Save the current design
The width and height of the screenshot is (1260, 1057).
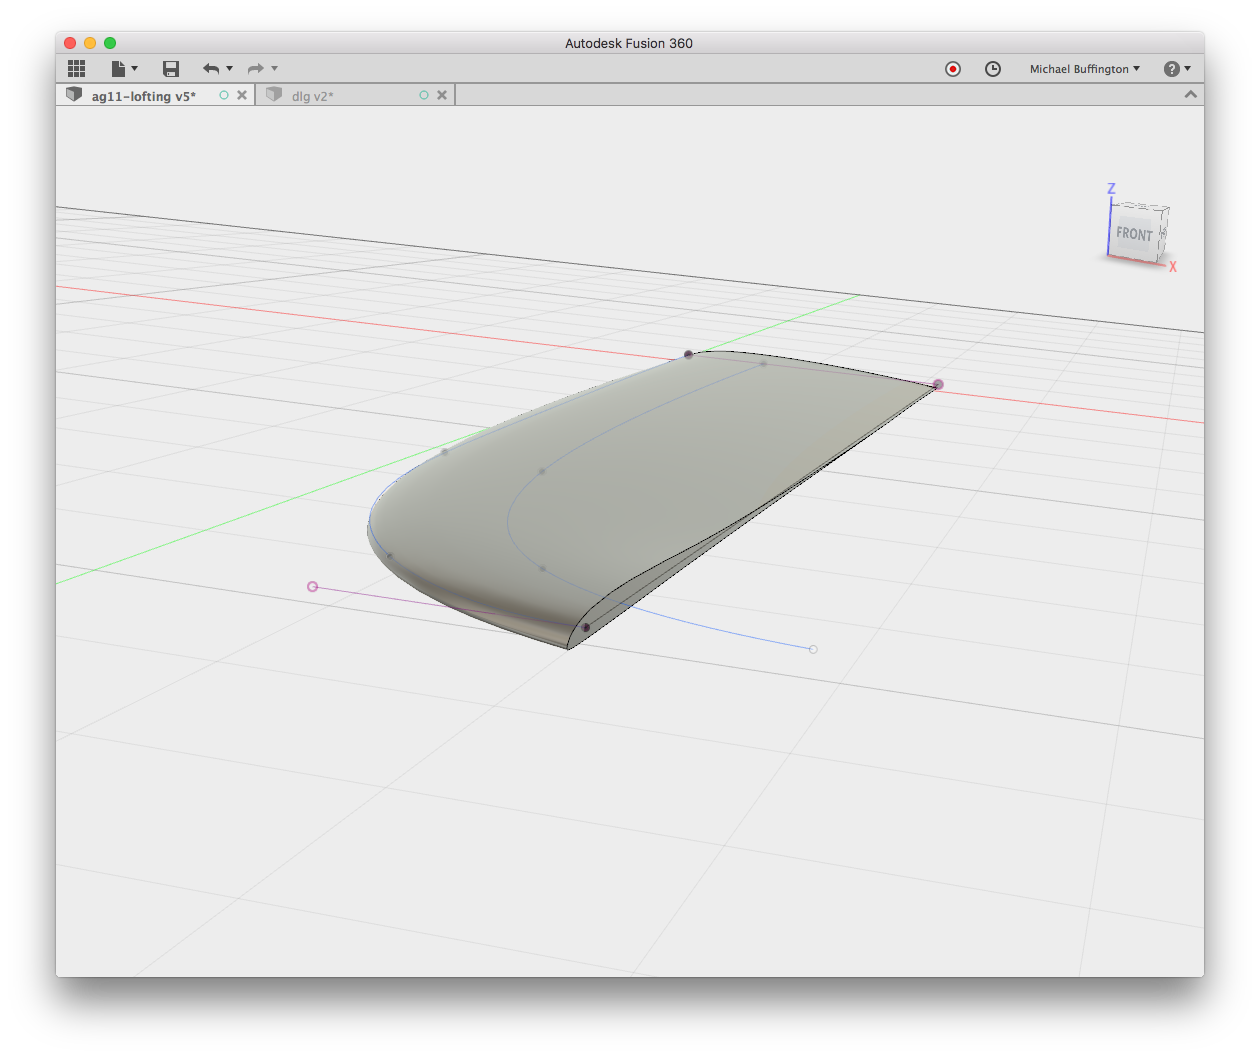[170, 68]
